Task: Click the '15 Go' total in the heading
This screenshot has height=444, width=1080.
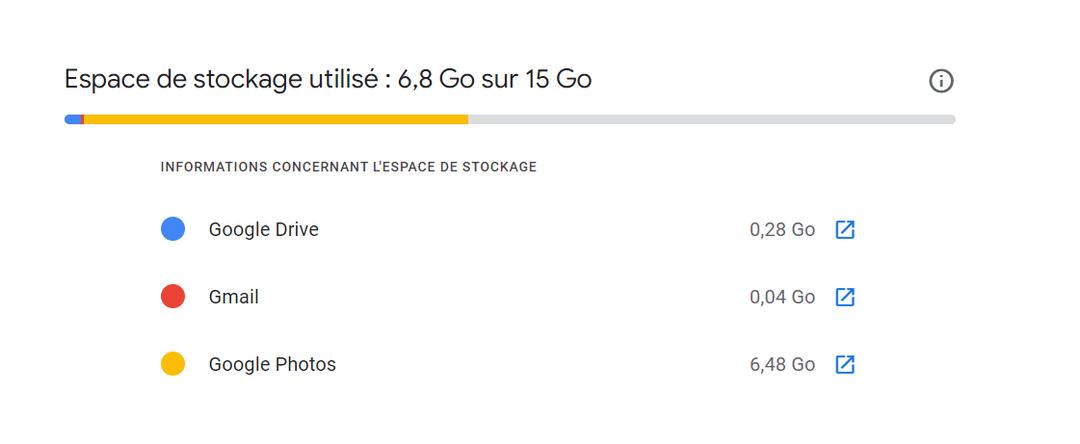Action: [x=558, y=79]
